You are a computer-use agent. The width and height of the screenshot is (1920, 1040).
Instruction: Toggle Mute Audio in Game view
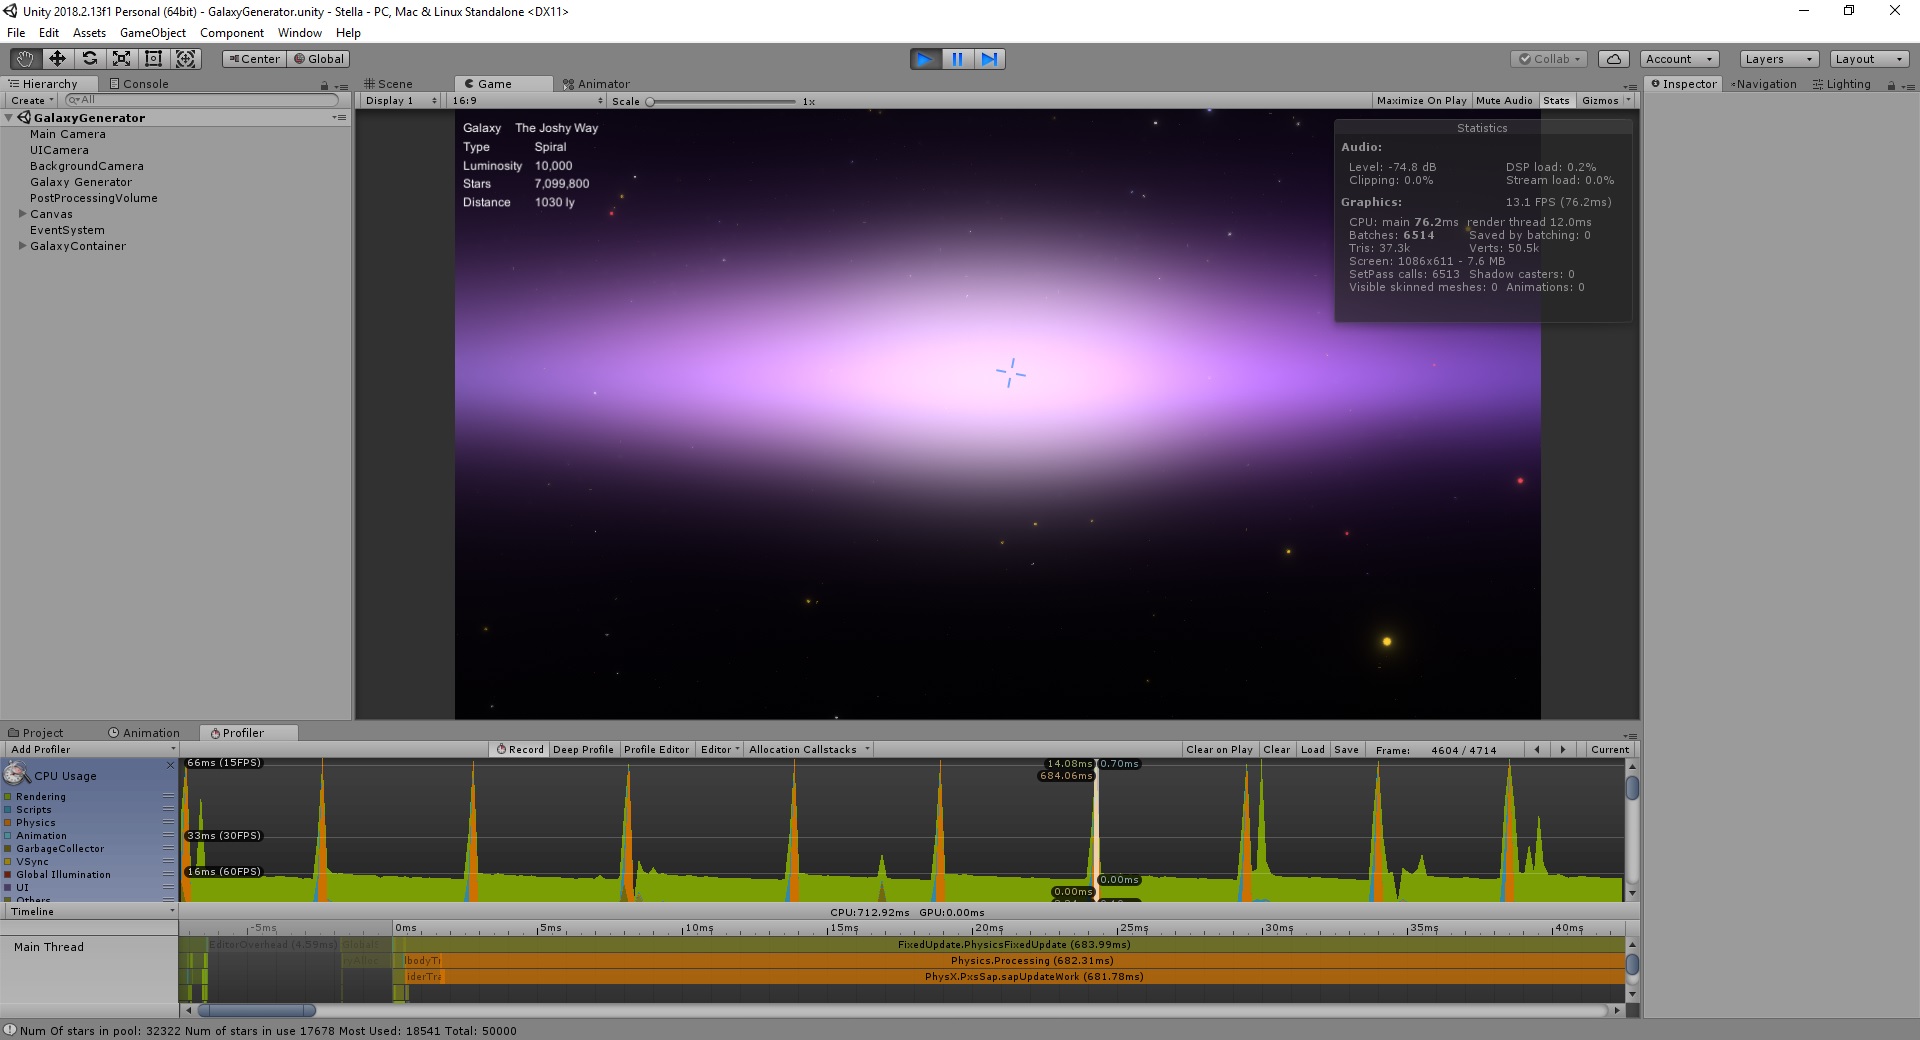(1504, 100)
